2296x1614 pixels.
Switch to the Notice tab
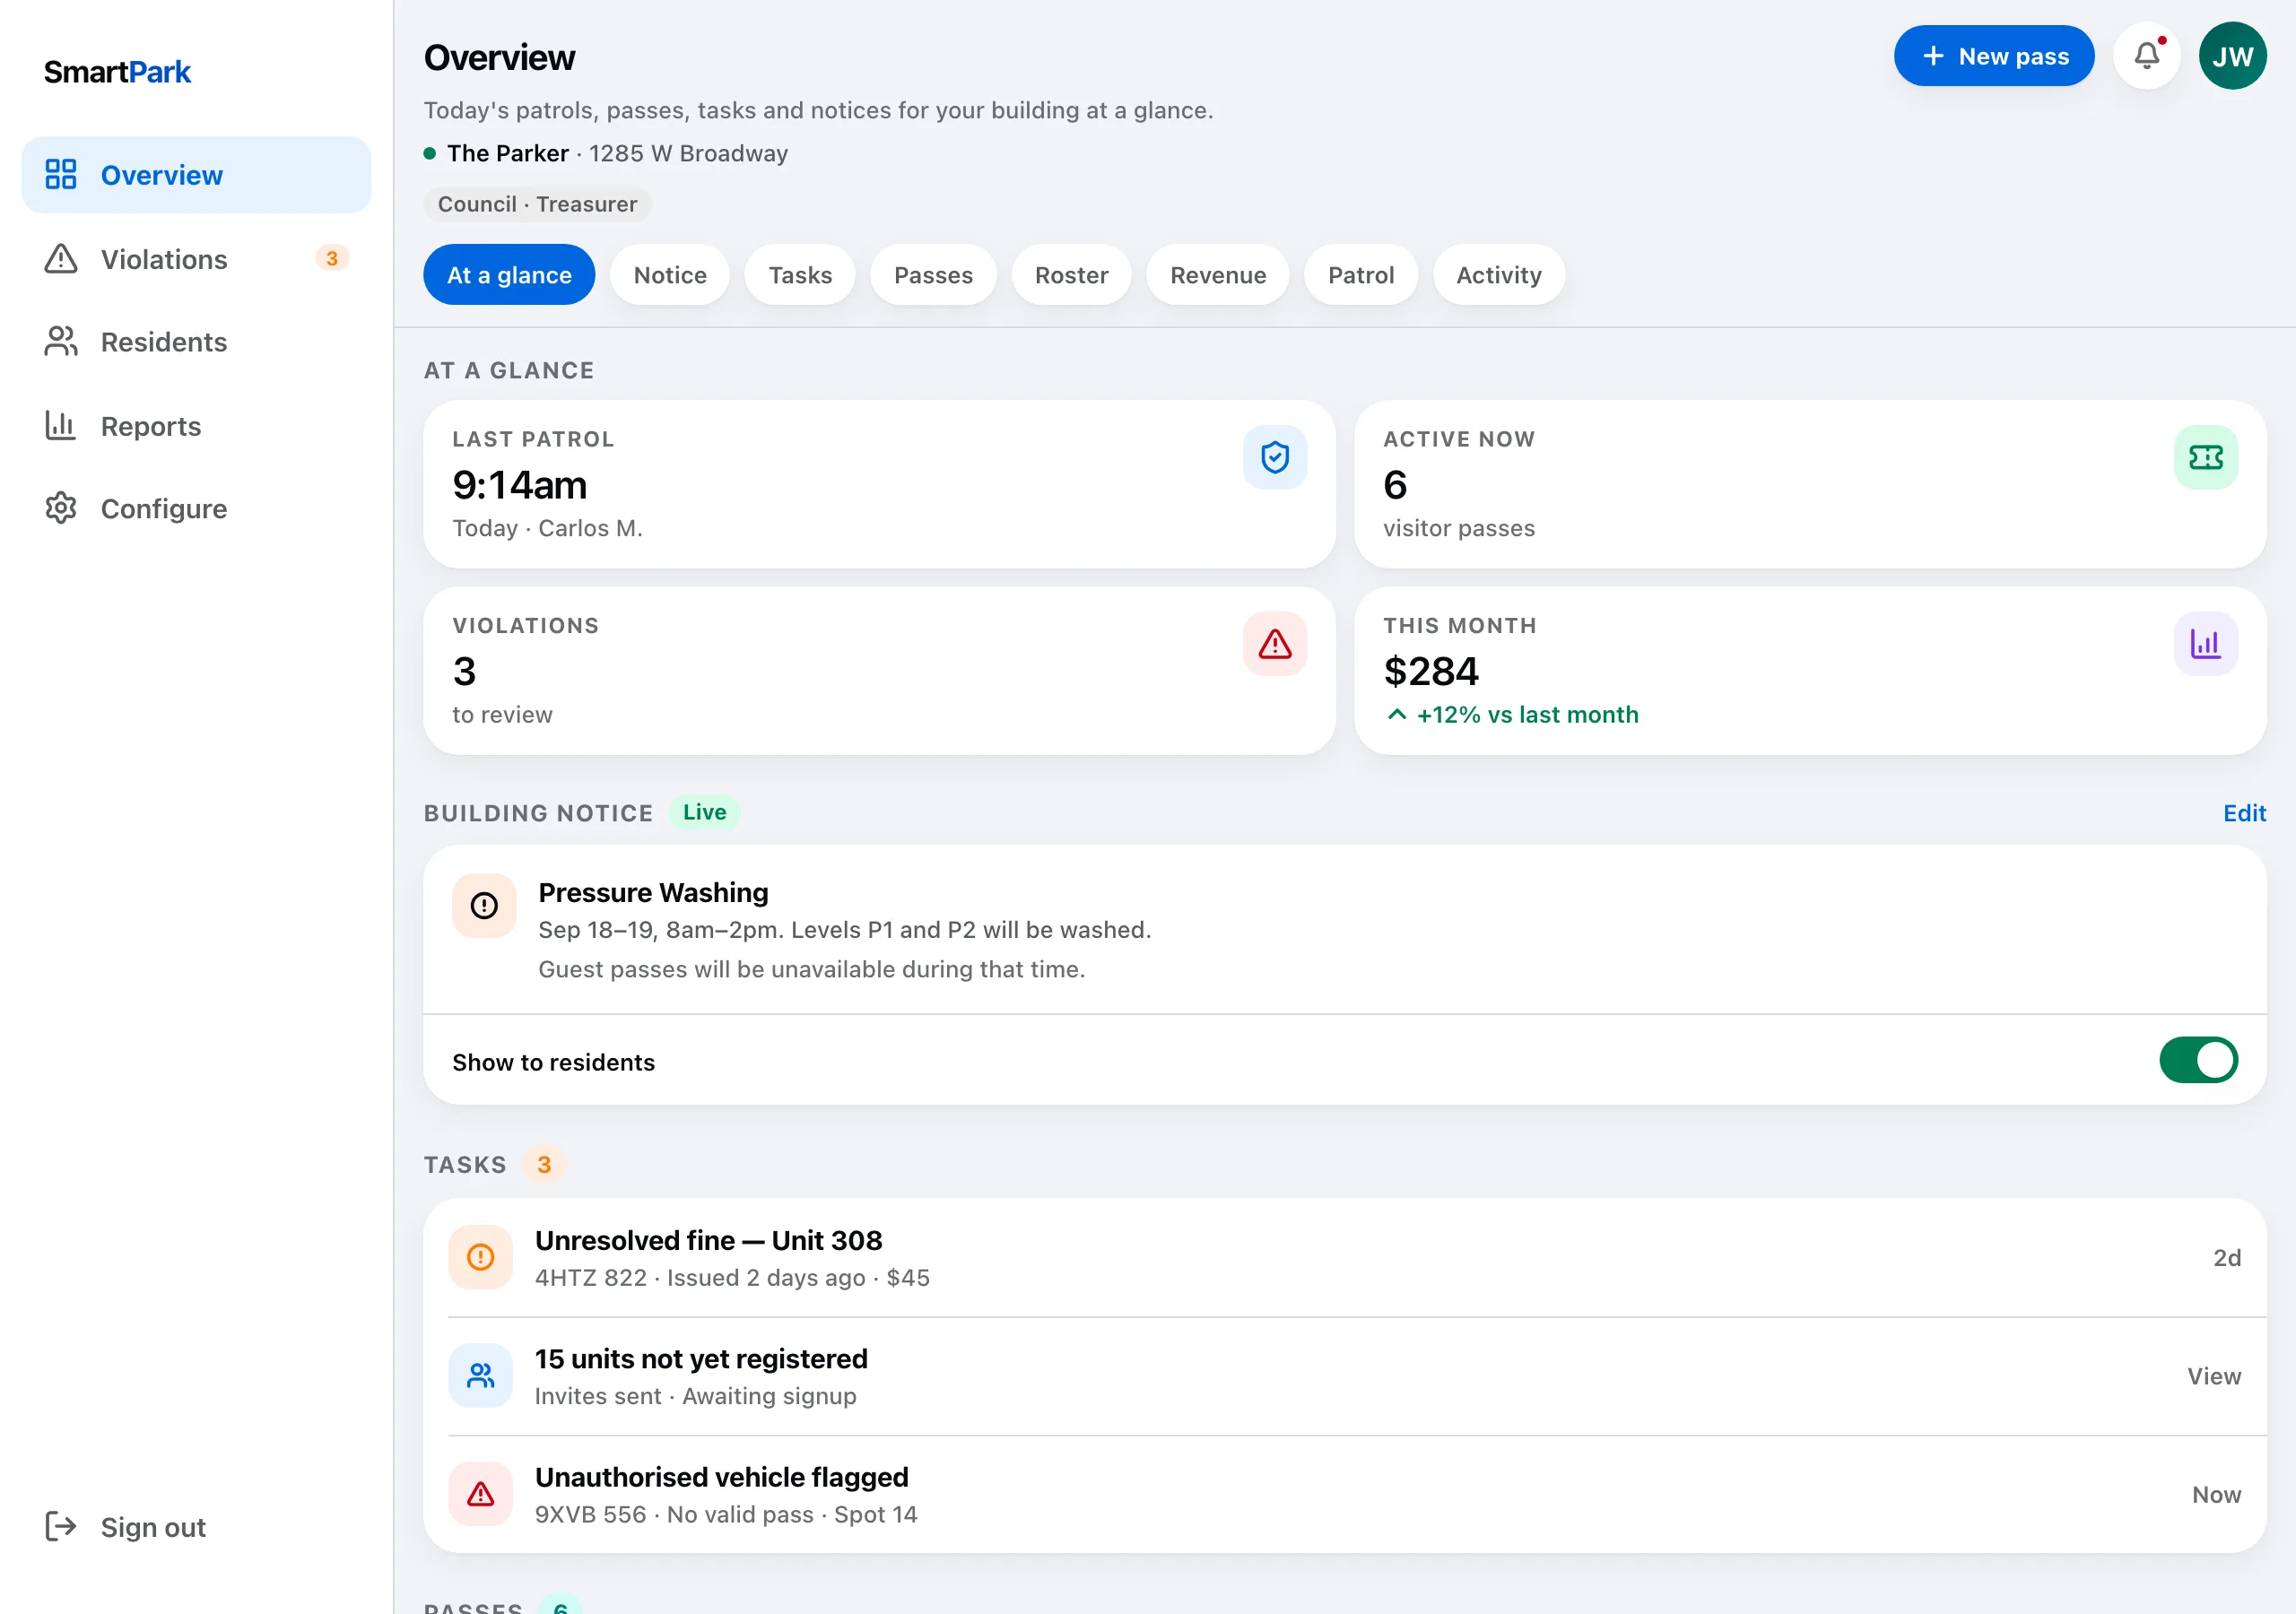coord(670,275)
